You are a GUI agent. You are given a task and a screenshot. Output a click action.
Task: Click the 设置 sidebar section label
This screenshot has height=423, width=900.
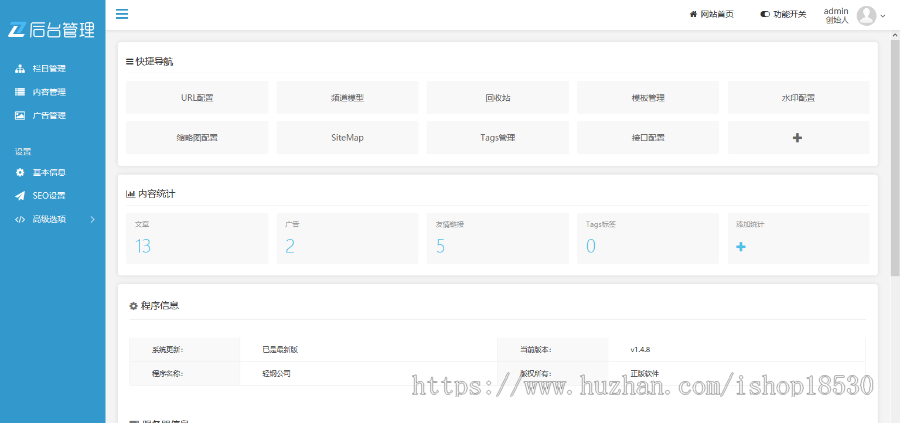click(23, 152)
